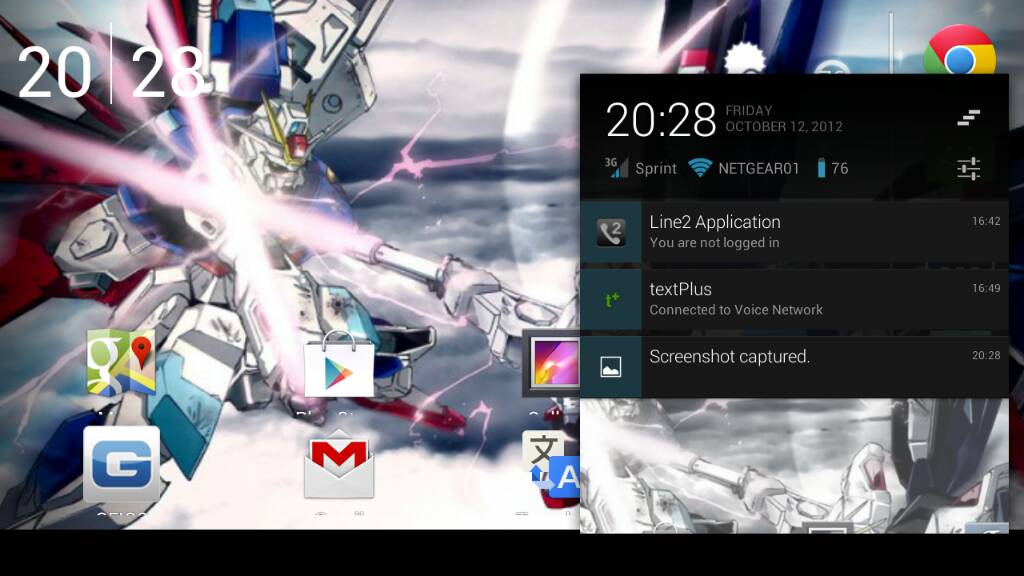Tap the Wi-Fi icon in notification panel
Viewport: 1024px width, 576px height.
click(x=700, y=168)
